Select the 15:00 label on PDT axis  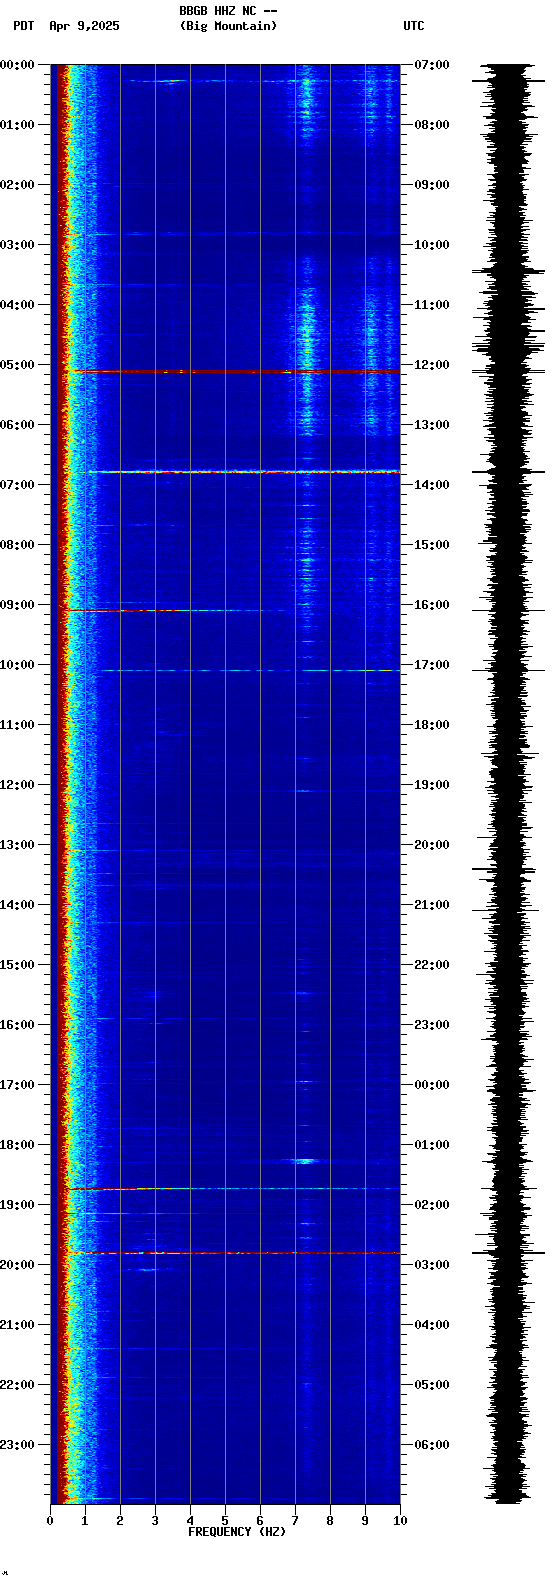point(17,965)
